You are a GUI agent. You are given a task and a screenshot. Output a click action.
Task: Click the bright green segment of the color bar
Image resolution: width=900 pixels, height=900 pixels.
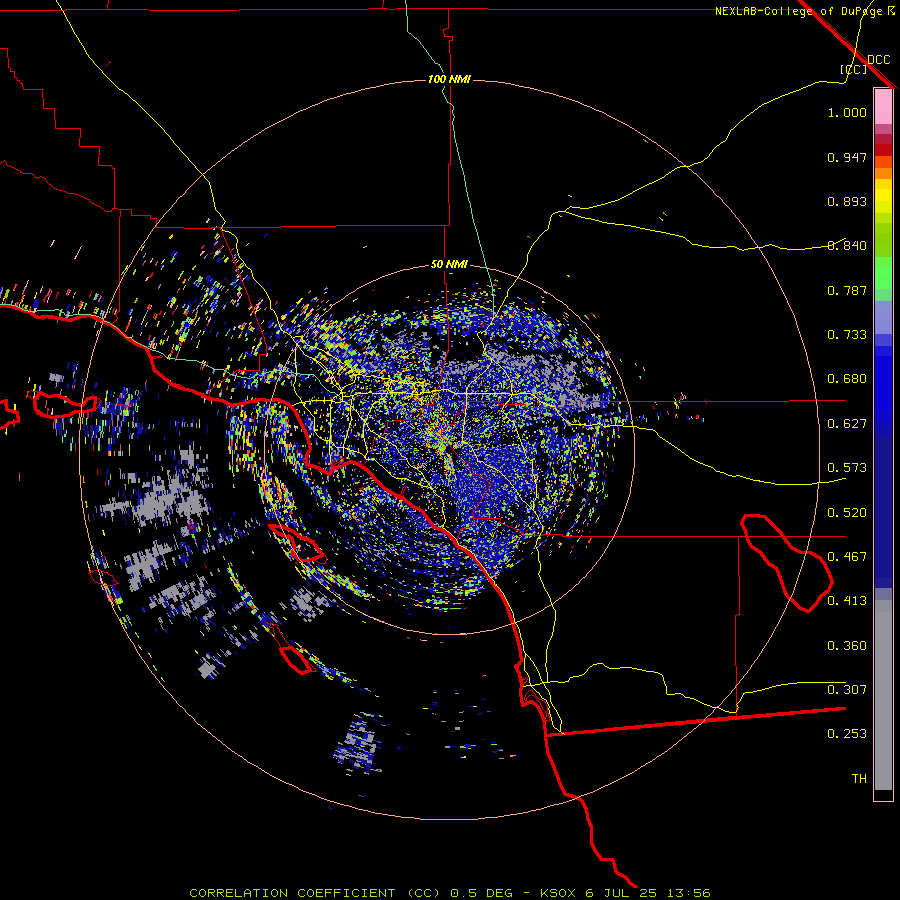tap(883, 273)
